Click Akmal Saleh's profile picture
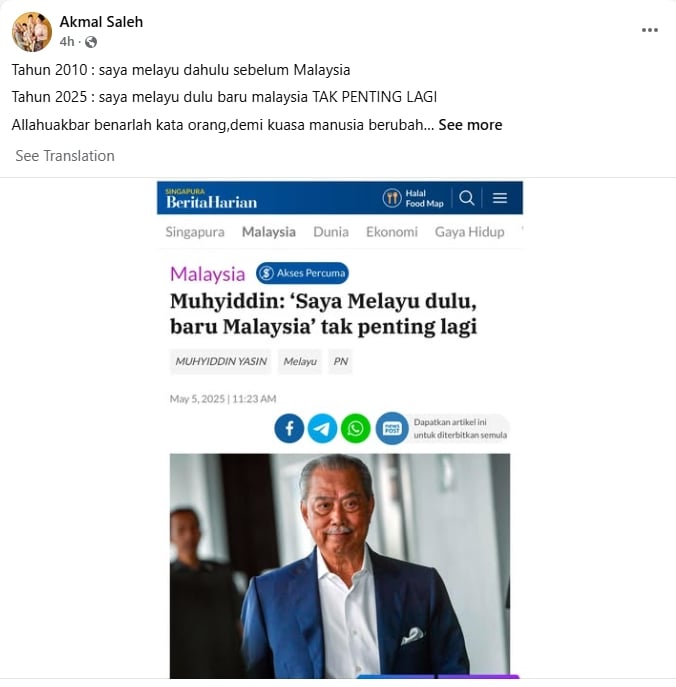This screenshot has height=687, width=676. pyautogui.click(x=32, y=32)
